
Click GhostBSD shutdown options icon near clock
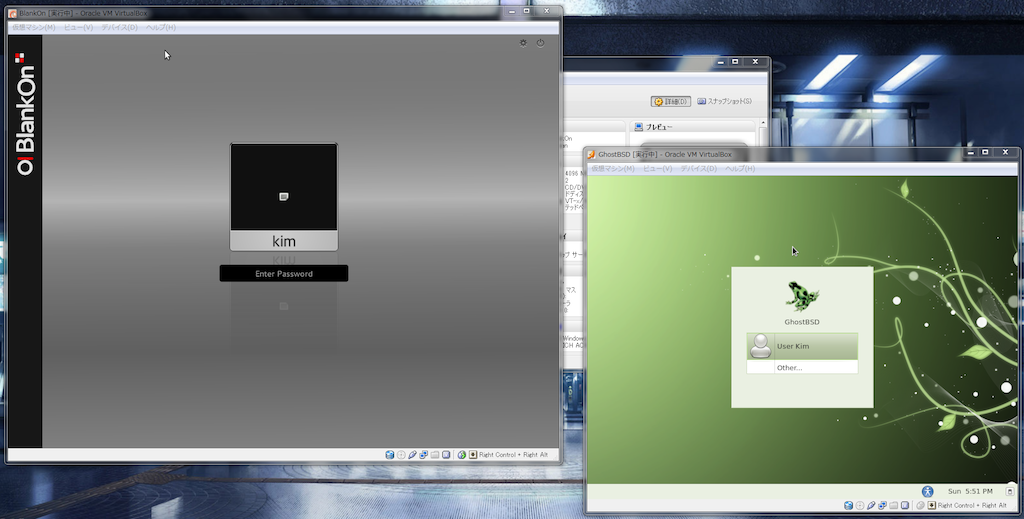point(1010,491)
